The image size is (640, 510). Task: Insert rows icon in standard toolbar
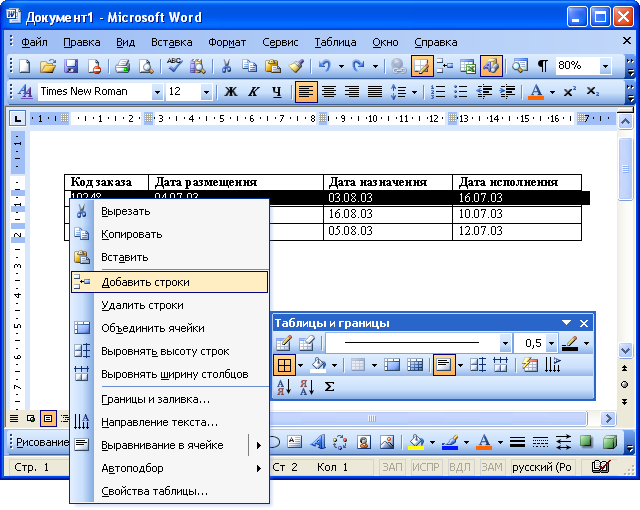point(444,66)
